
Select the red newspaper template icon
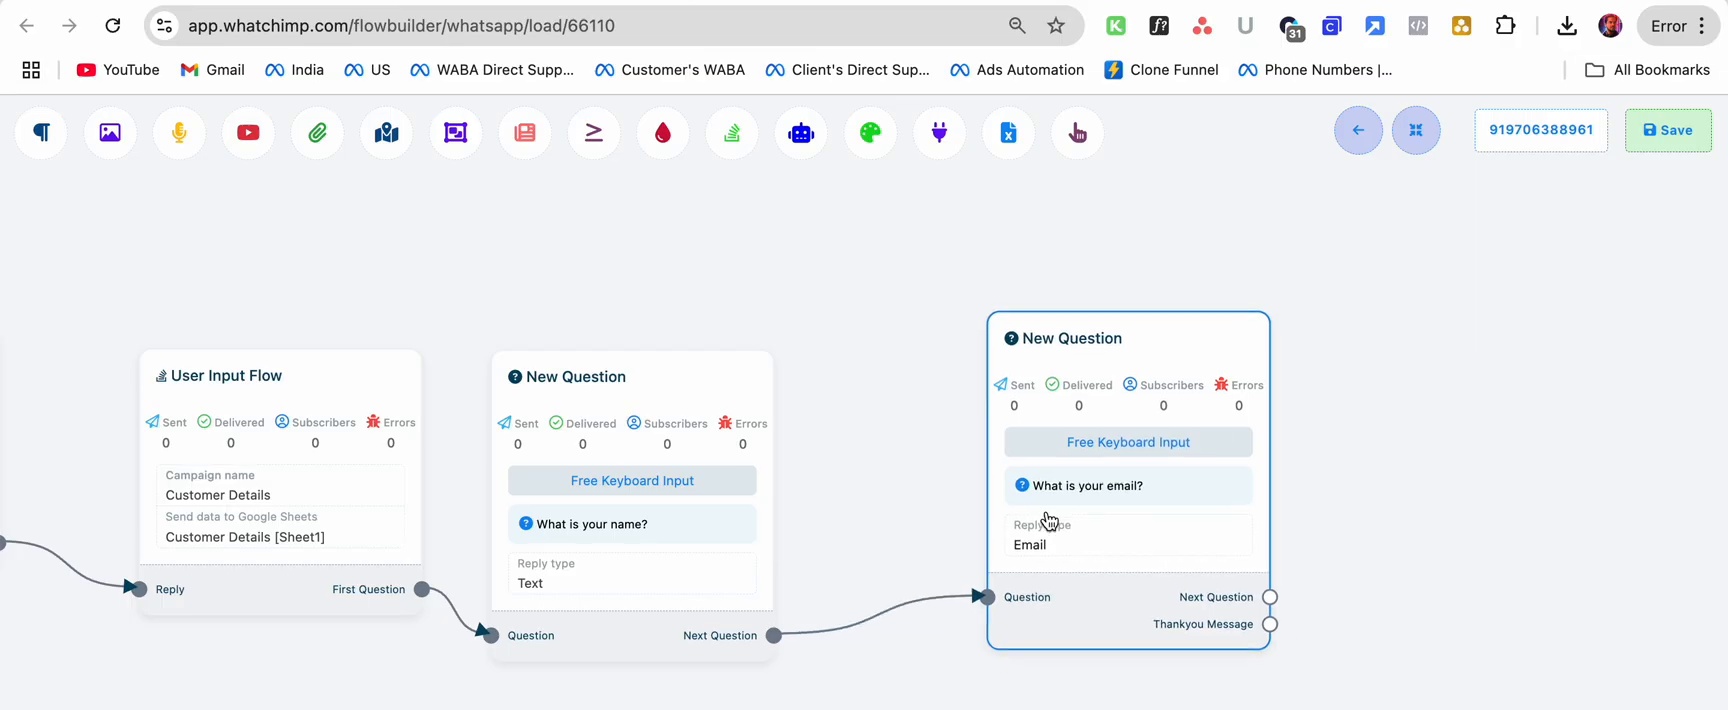point(525,133)
